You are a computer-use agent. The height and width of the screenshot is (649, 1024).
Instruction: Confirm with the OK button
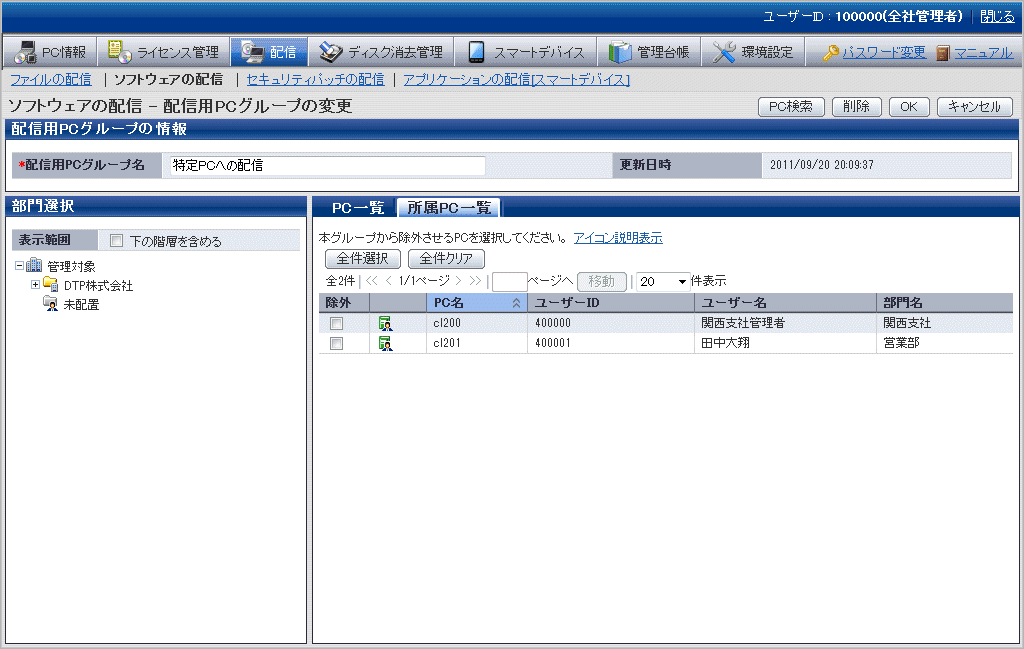coord(908,106)
